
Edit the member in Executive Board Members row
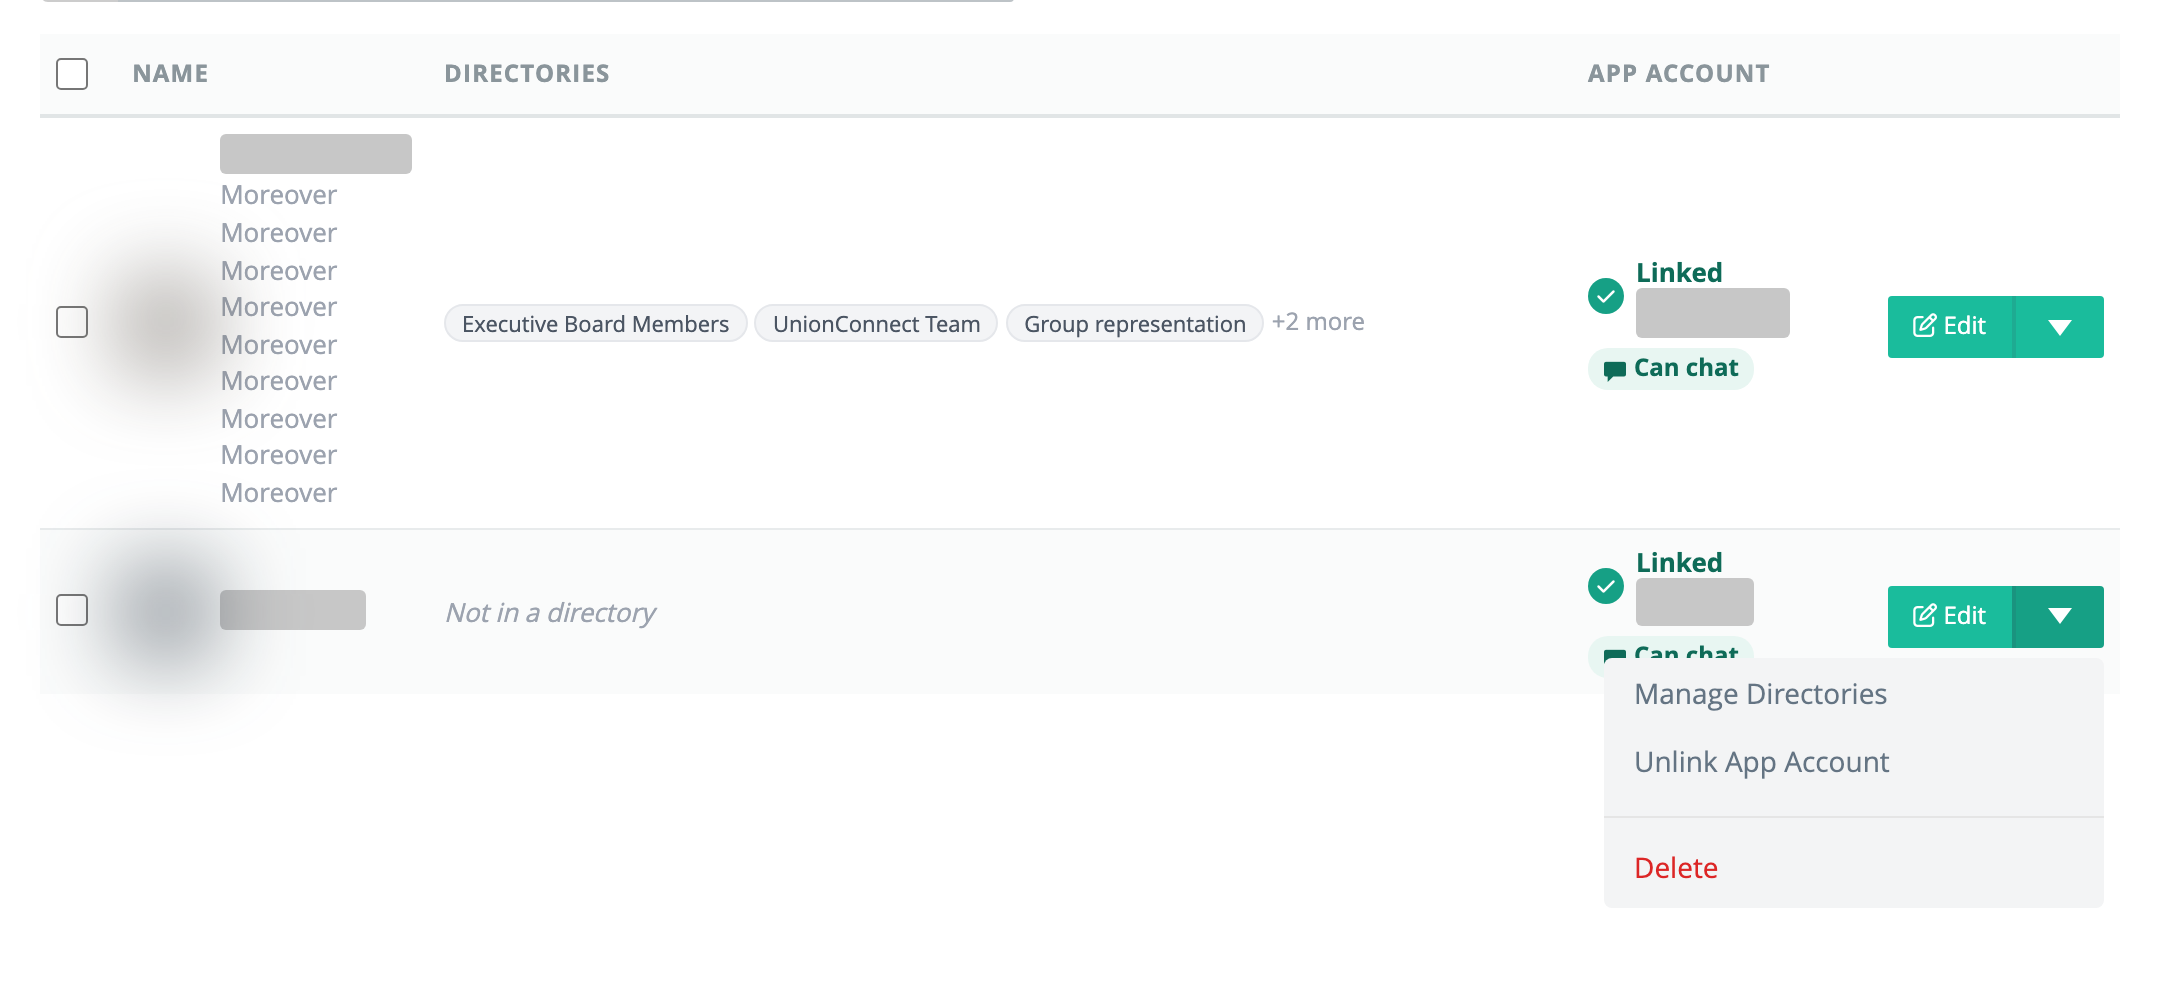pos(1949,326)
